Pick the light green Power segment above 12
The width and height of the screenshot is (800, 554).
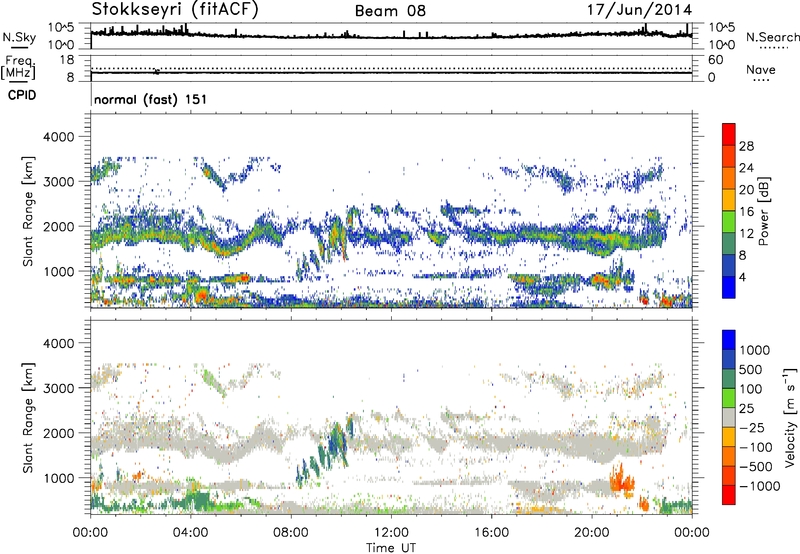tap(729, 222)
